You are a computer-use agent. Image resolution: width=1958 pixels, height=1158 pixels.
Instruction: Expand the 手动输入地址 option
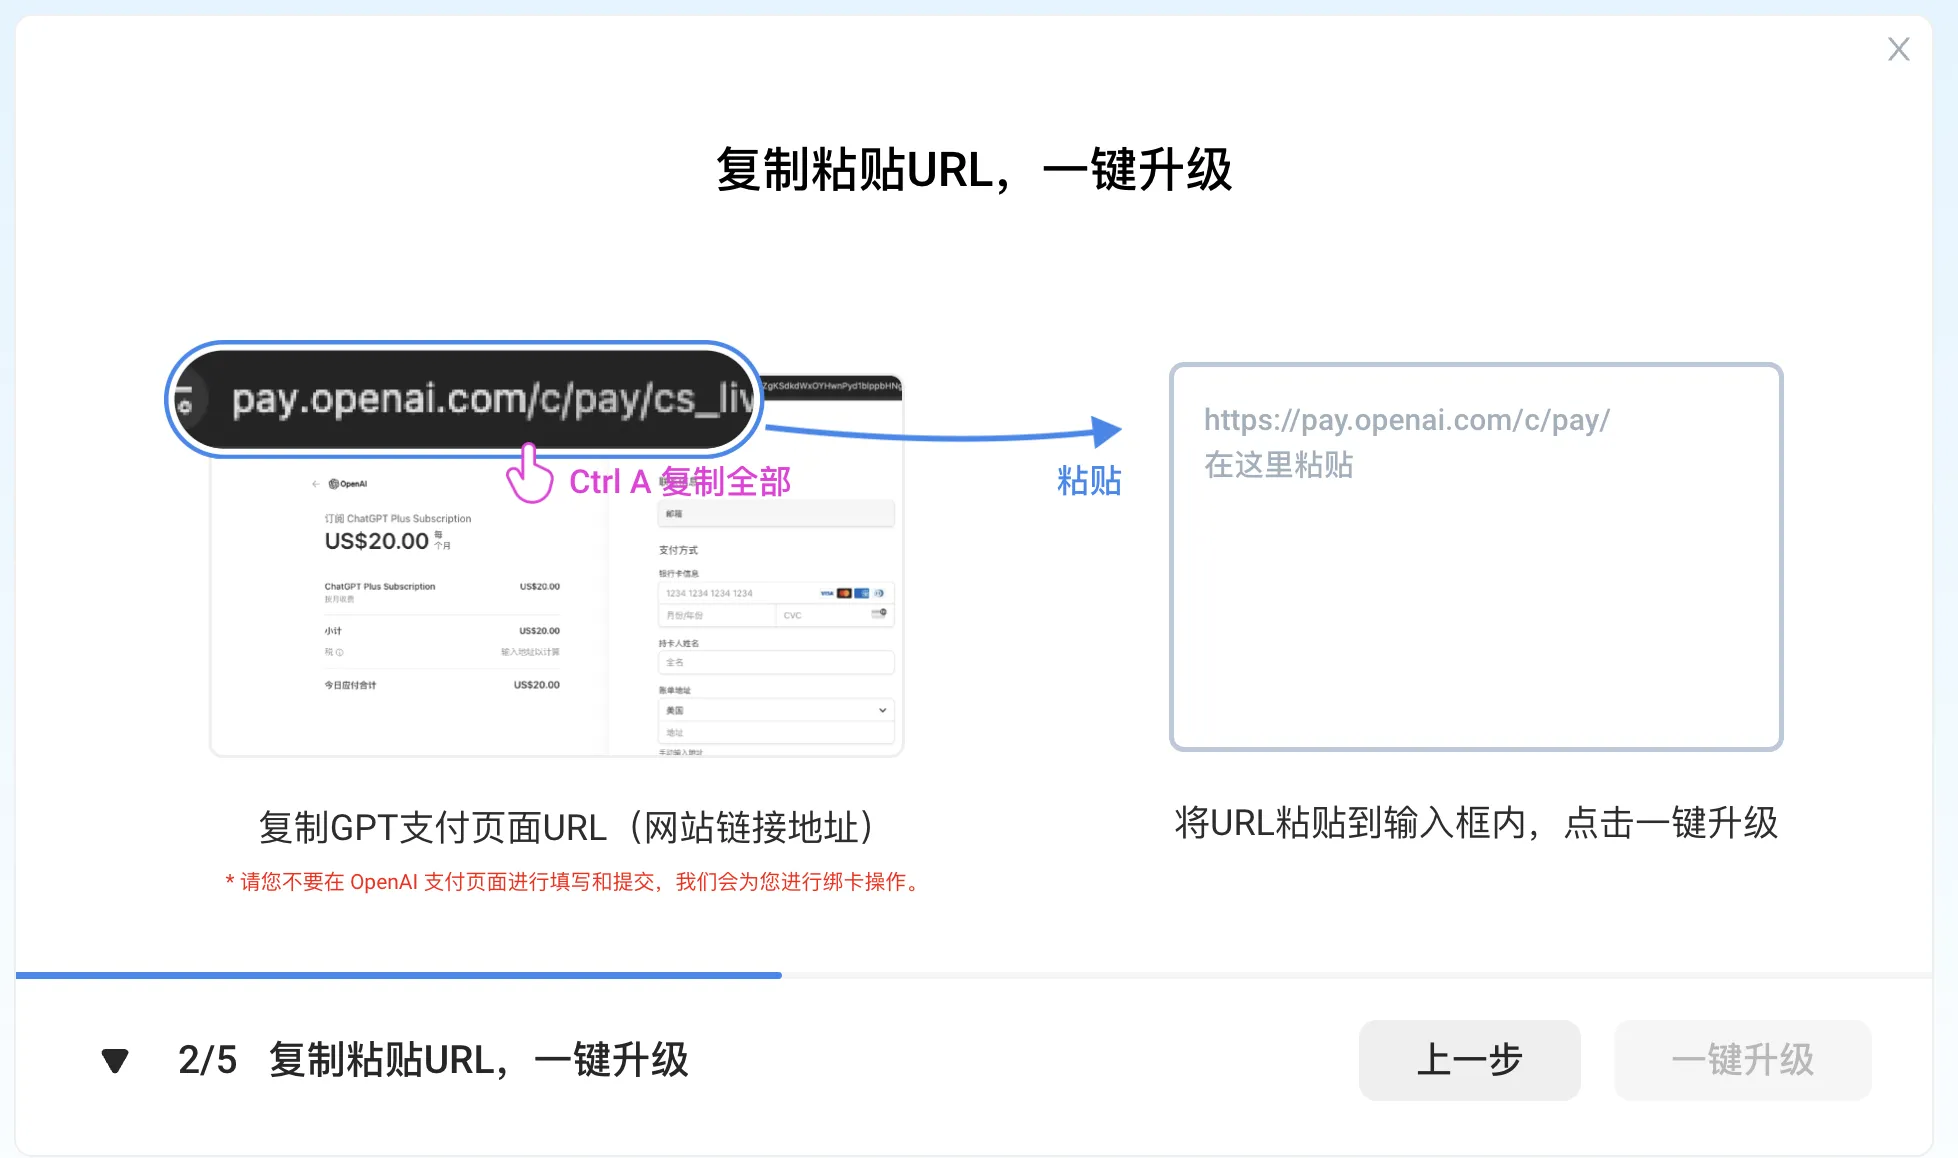pyautogui.click(x=681, y=751)
